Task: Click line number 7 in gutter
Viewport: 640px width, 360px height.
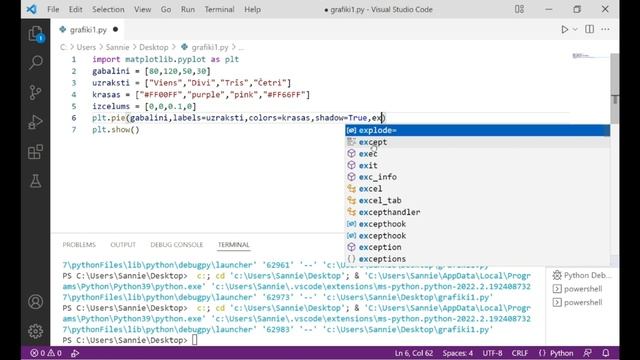Action: coord(74,130)
